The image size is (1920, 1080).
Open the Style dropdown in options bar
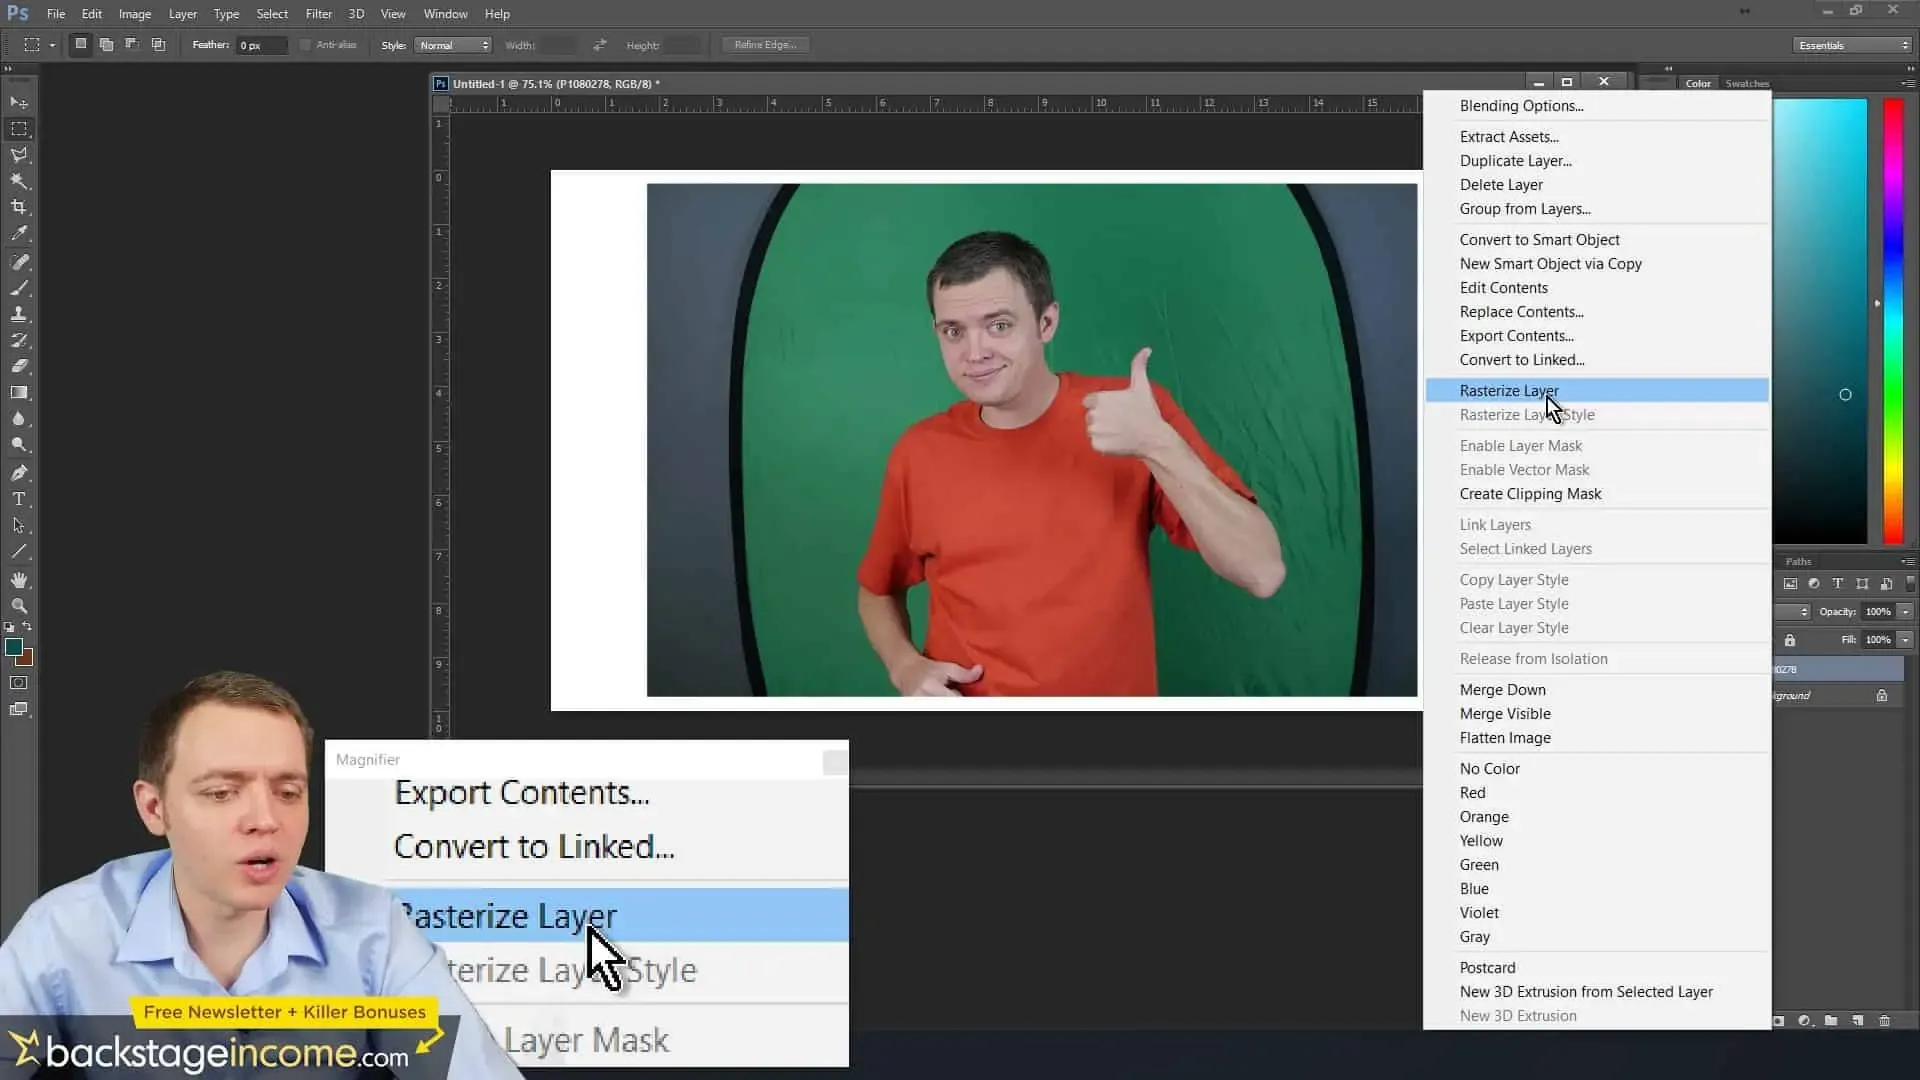tap(453, 44)
